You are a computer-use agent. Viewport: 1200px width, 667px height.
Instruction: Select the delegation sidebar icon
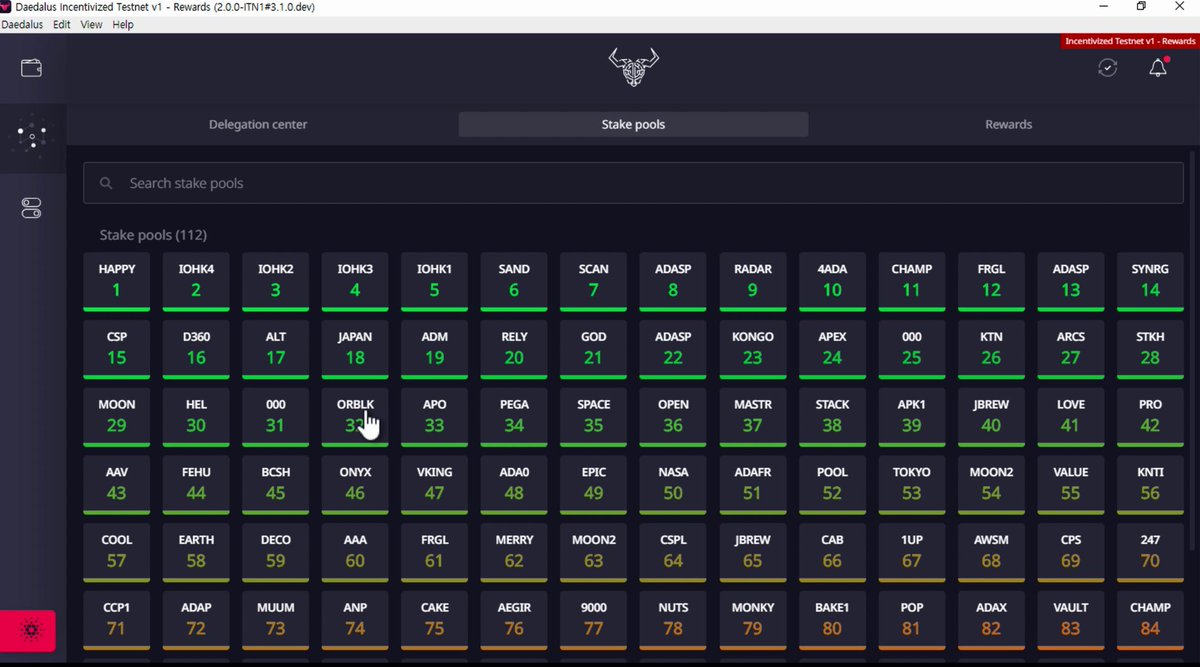[31, 138]
